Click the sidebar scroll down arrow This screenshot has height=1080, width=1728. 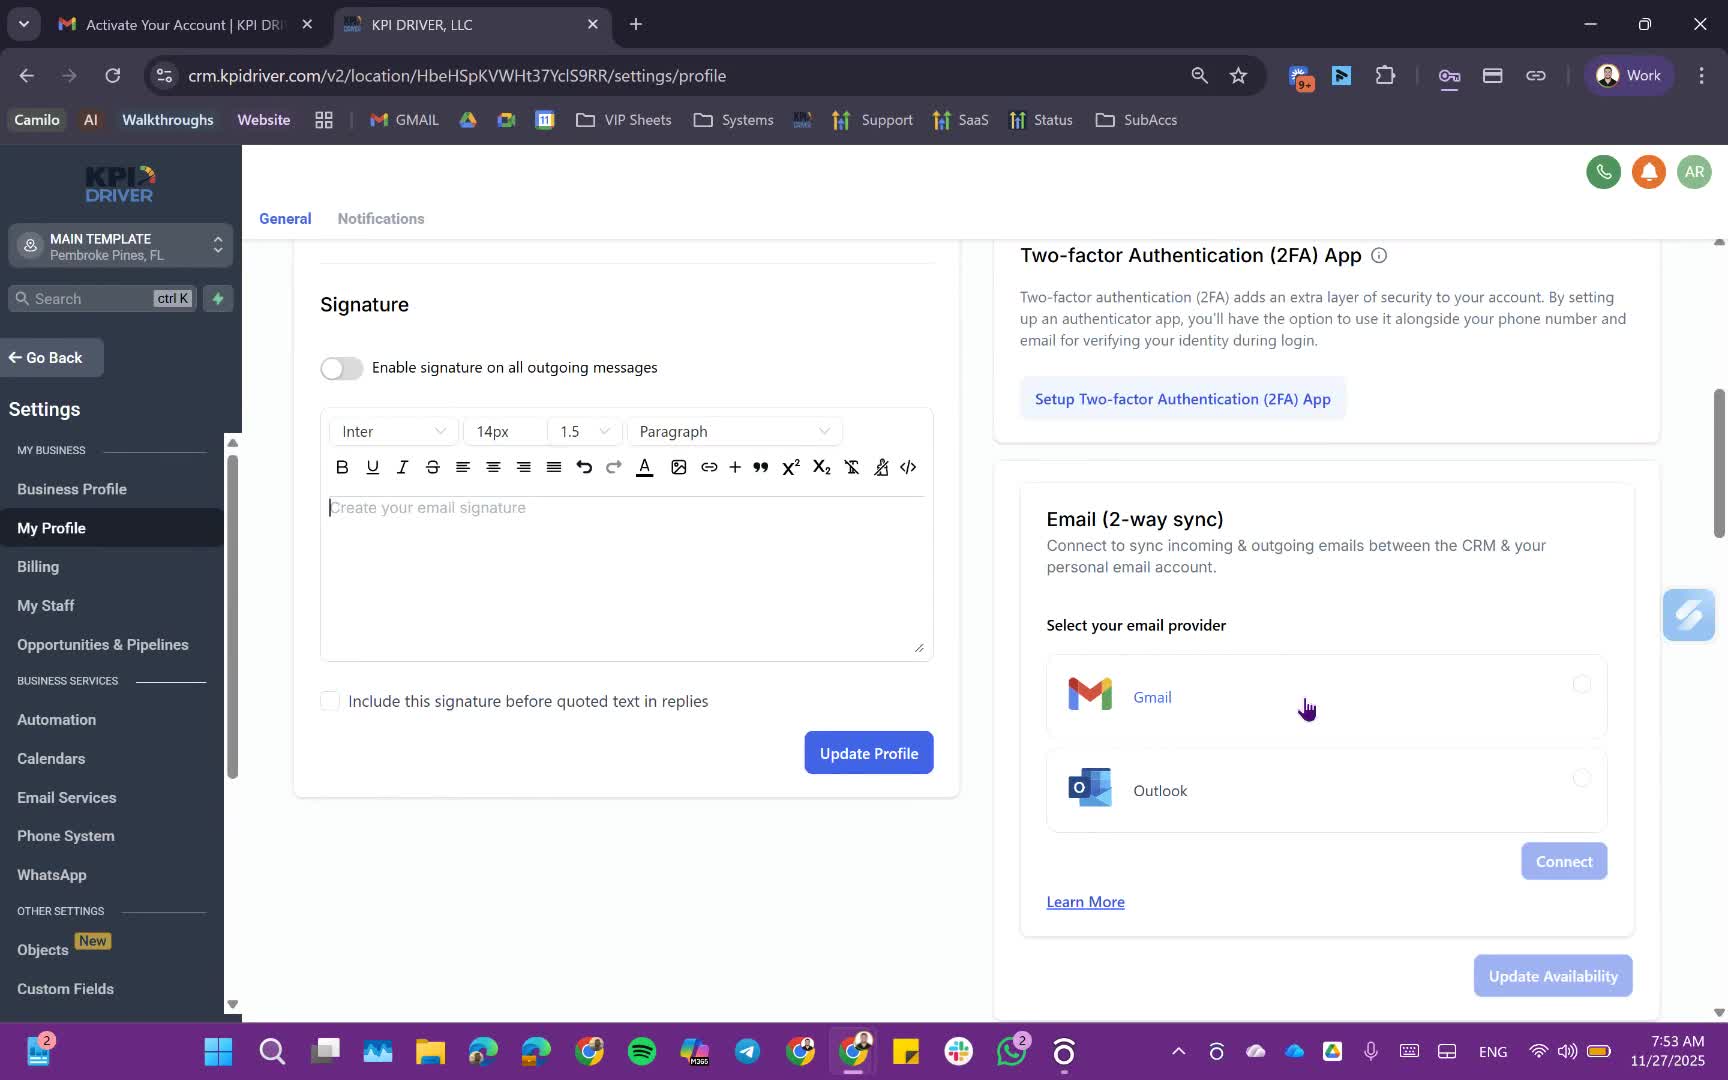[232, 1004]
